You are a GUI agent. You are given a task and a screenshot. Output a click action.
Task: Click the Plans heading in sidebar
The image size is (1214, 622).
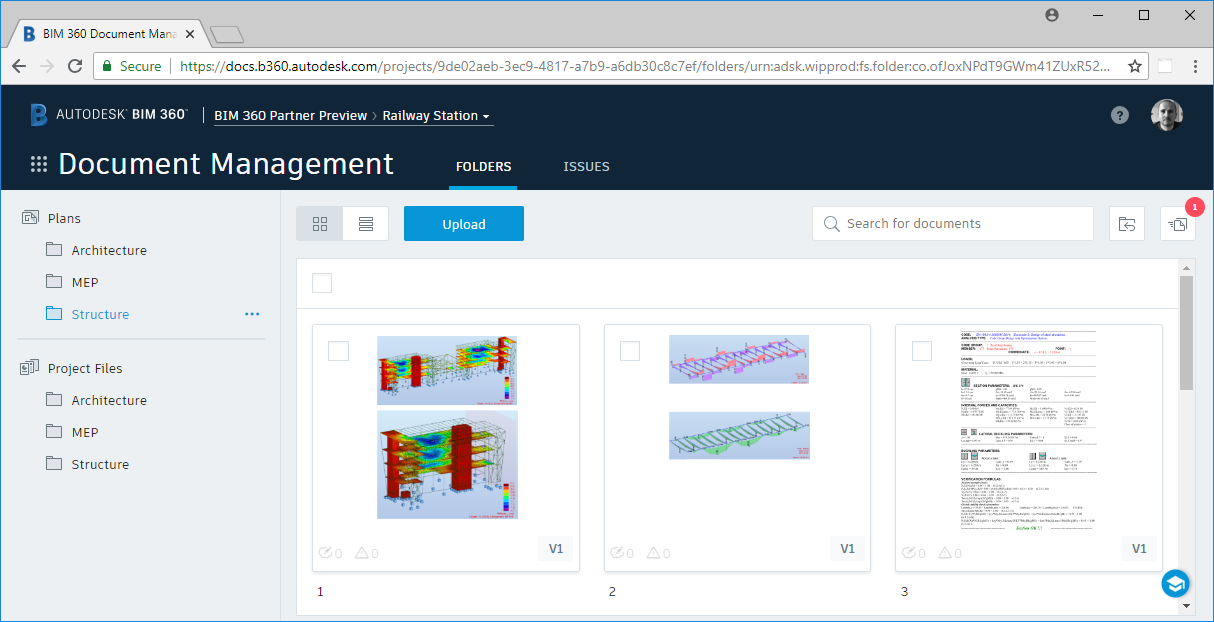64,218
